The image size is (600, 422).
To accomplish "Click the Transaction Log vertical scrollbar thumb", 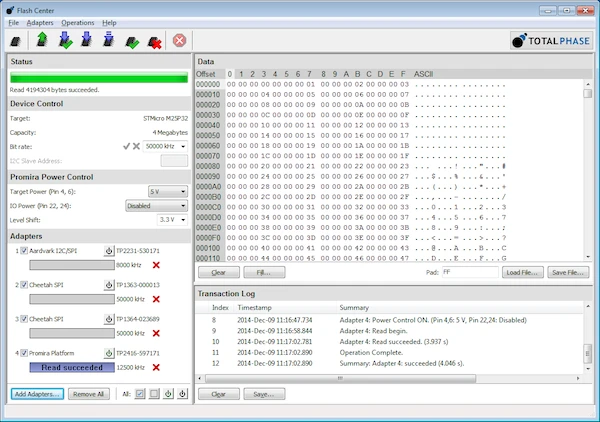I will (588, 354).
